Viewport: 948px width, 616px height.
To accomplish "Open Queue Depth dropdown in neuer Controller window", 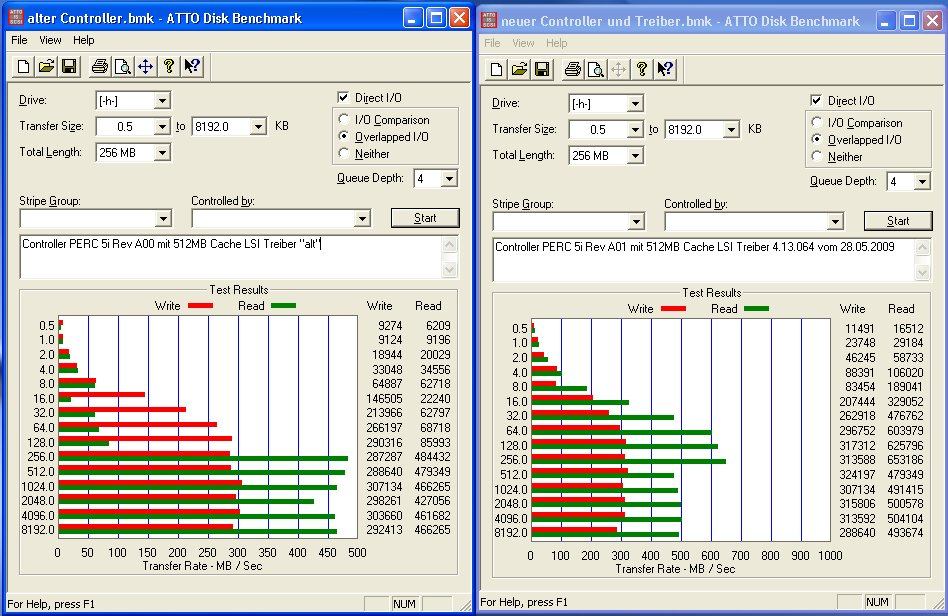I will tap(921, 182).
